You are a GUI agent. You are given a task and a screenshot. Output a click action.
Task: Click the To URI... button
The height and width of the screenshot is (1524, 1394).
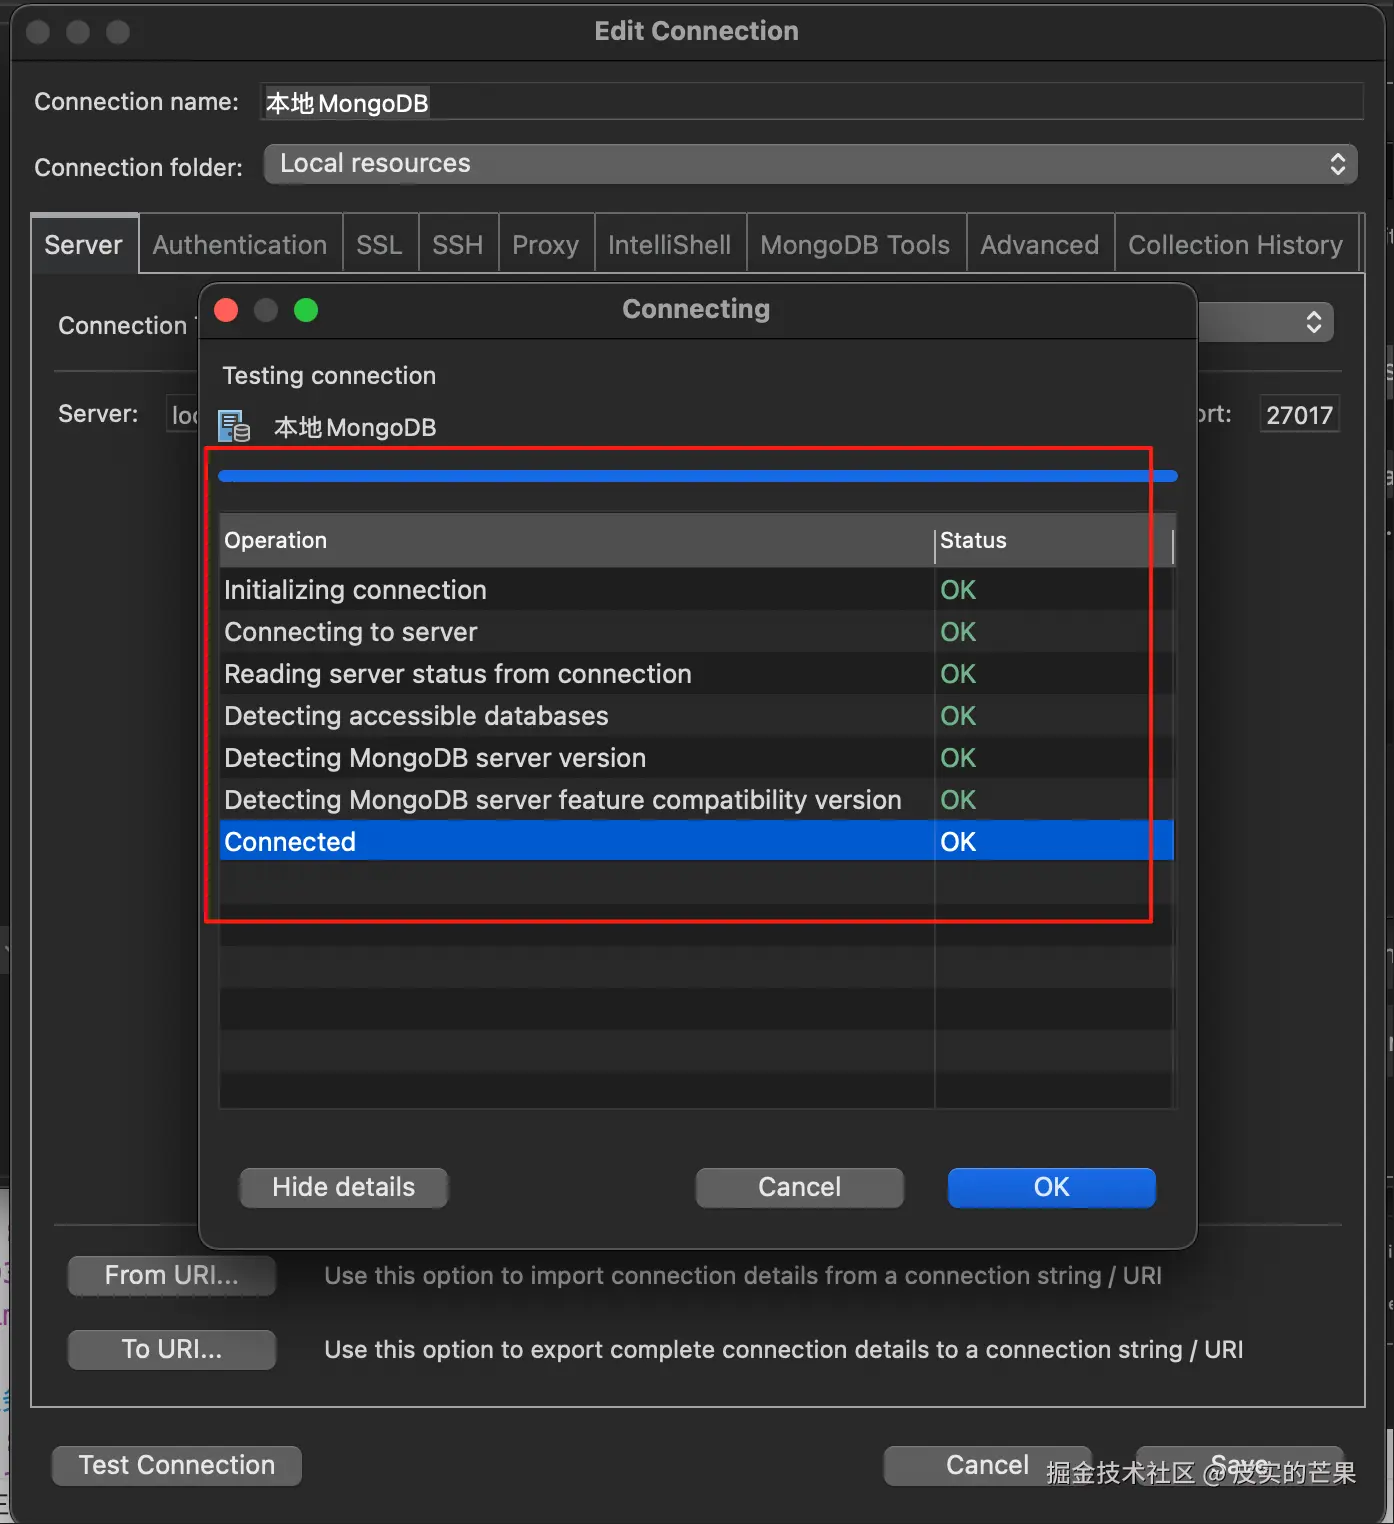click(172, 1349)
